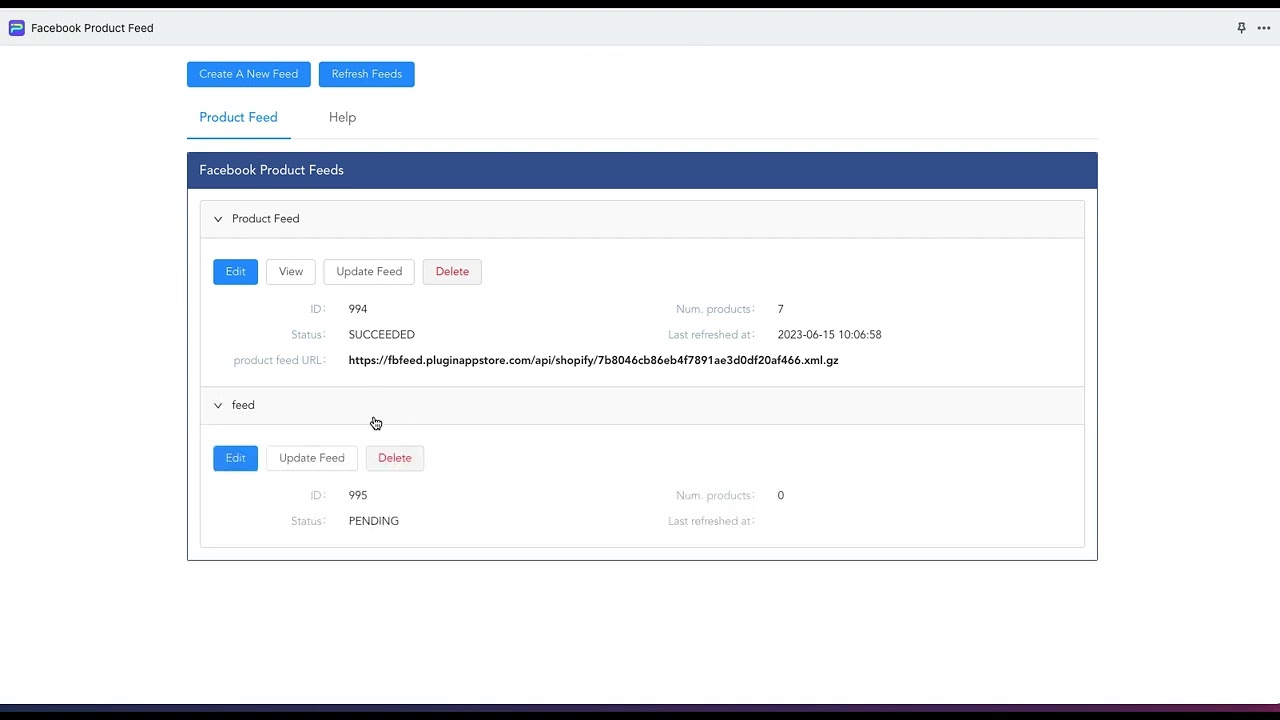The width and height of the screenshot is (1280, 720).
Task: View the feed with ID 994
Action: (290, 271)
